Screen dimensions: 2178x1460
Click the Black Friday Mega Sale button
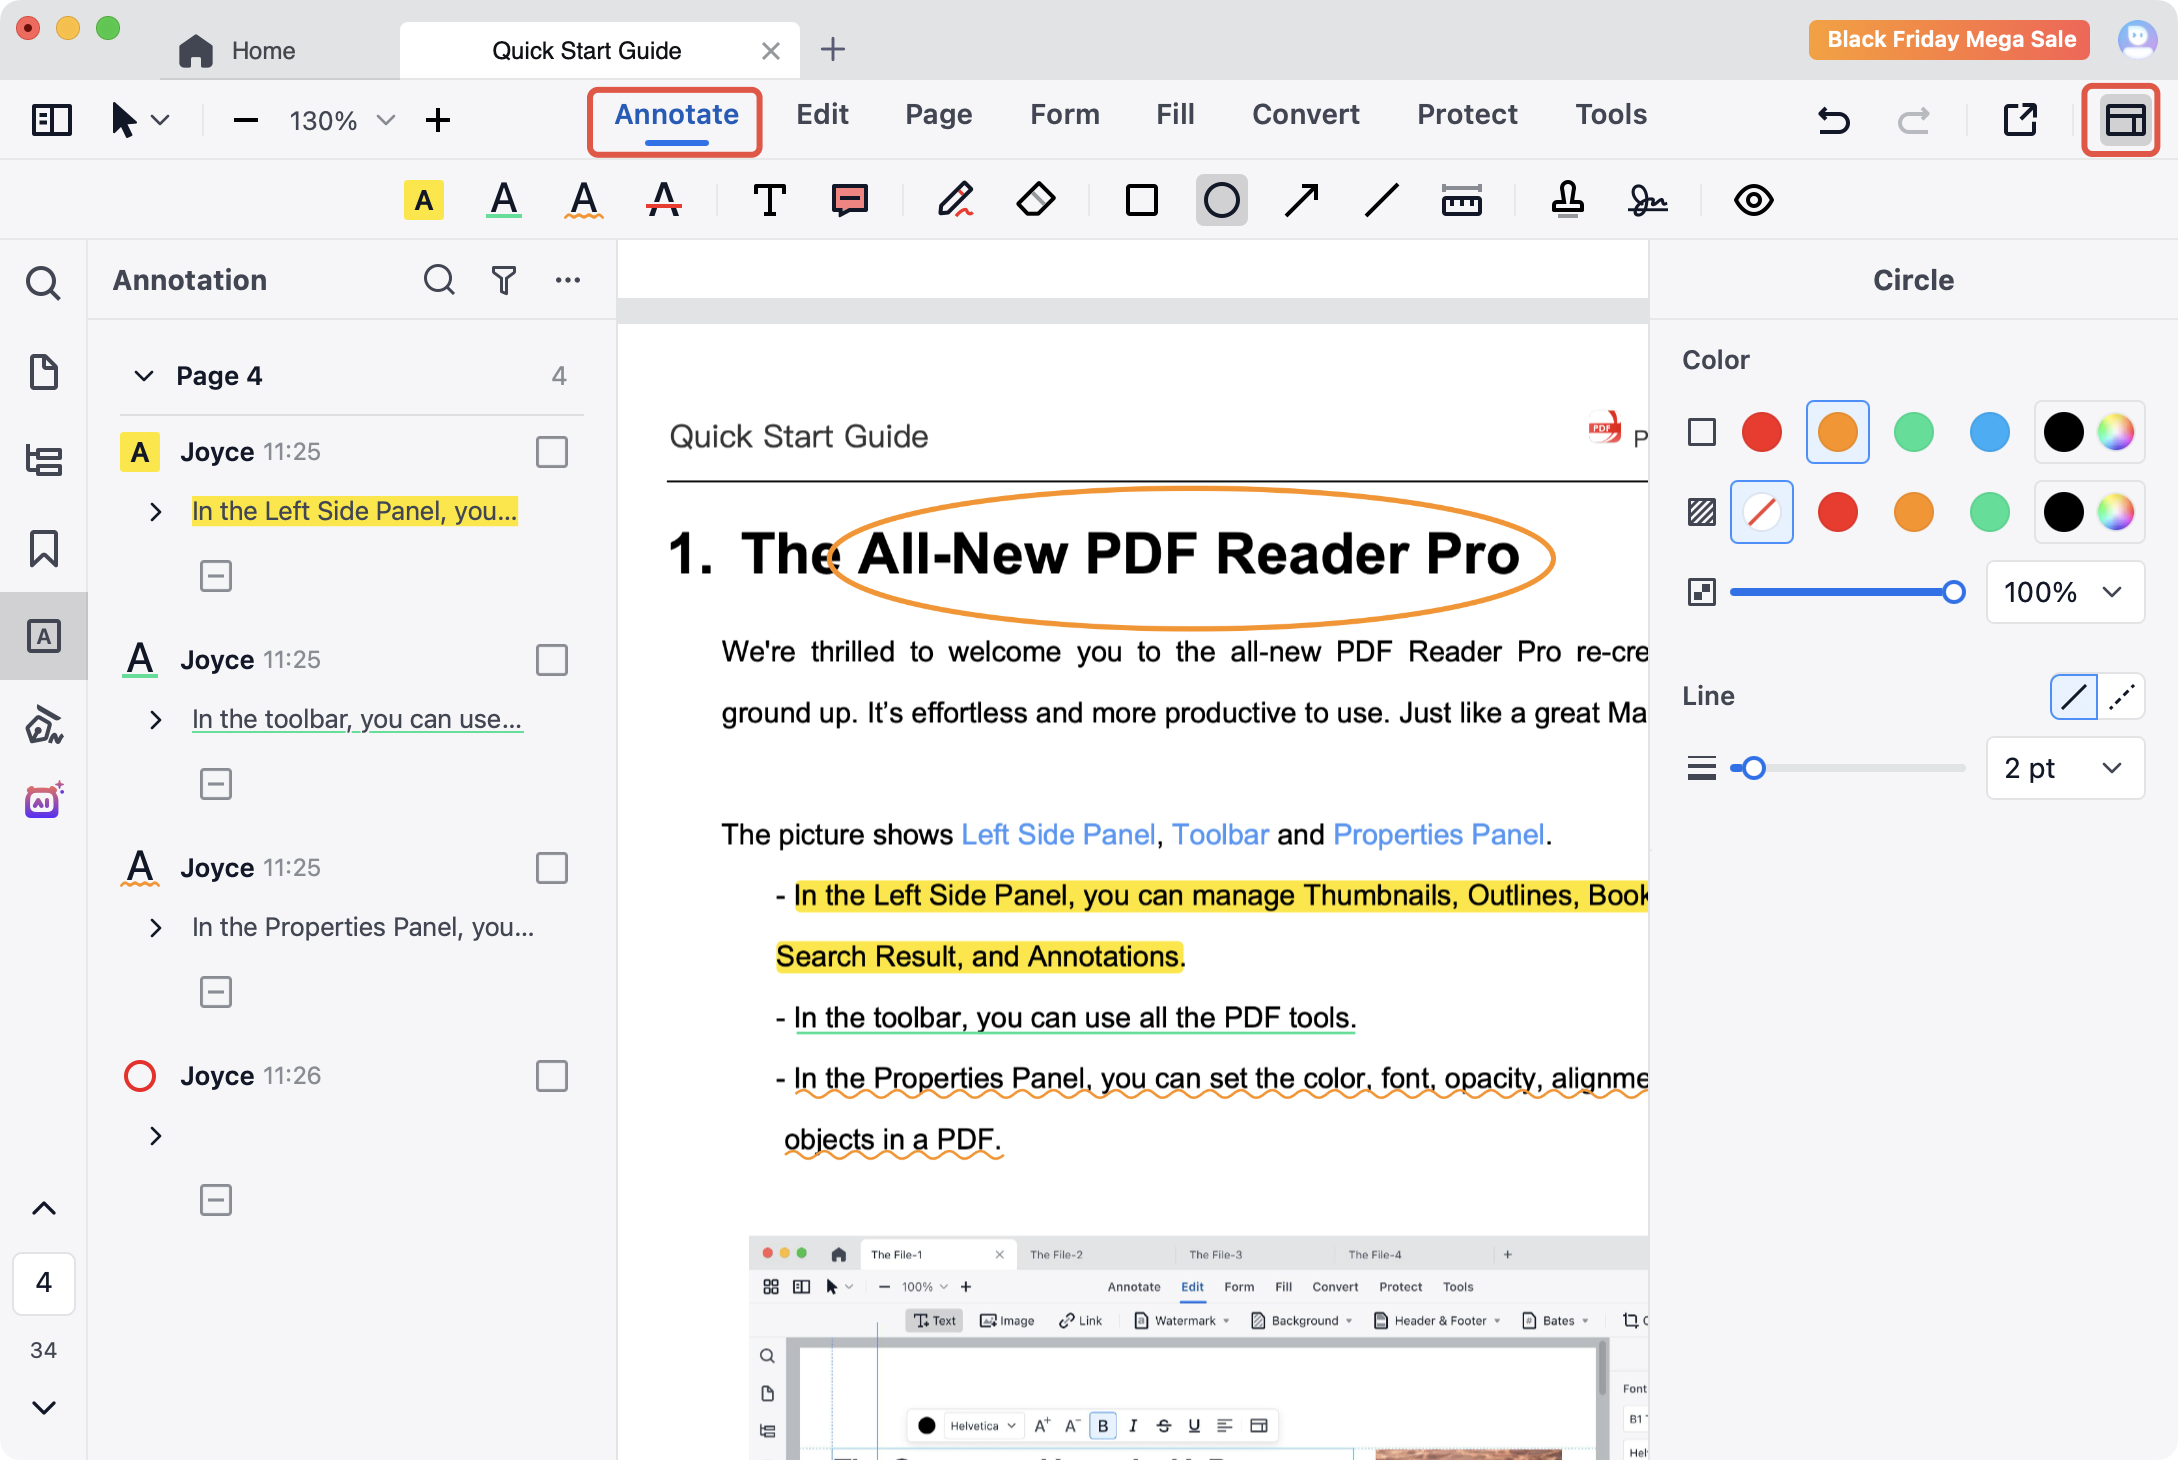point(1950,40)
